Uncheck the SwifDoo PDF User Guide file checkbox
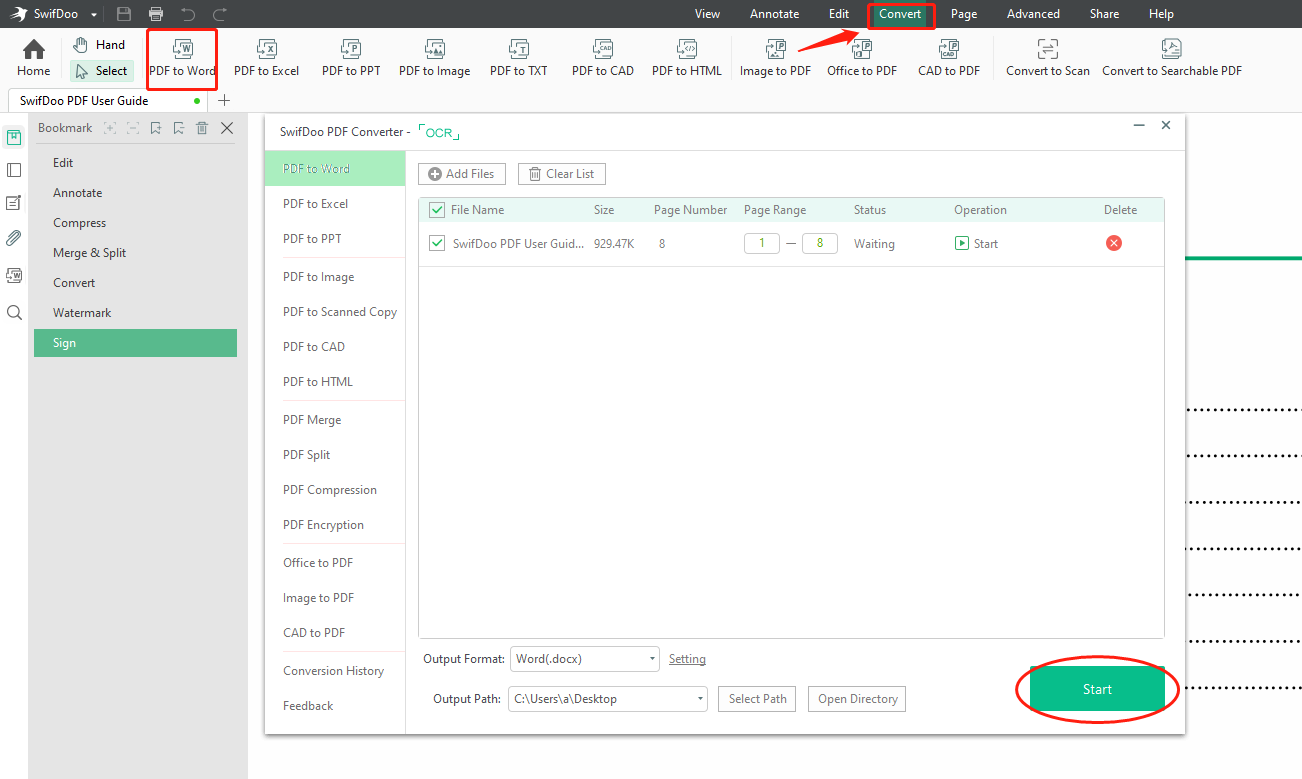Screen dimensions: 1302x779 tap(436, 243)
